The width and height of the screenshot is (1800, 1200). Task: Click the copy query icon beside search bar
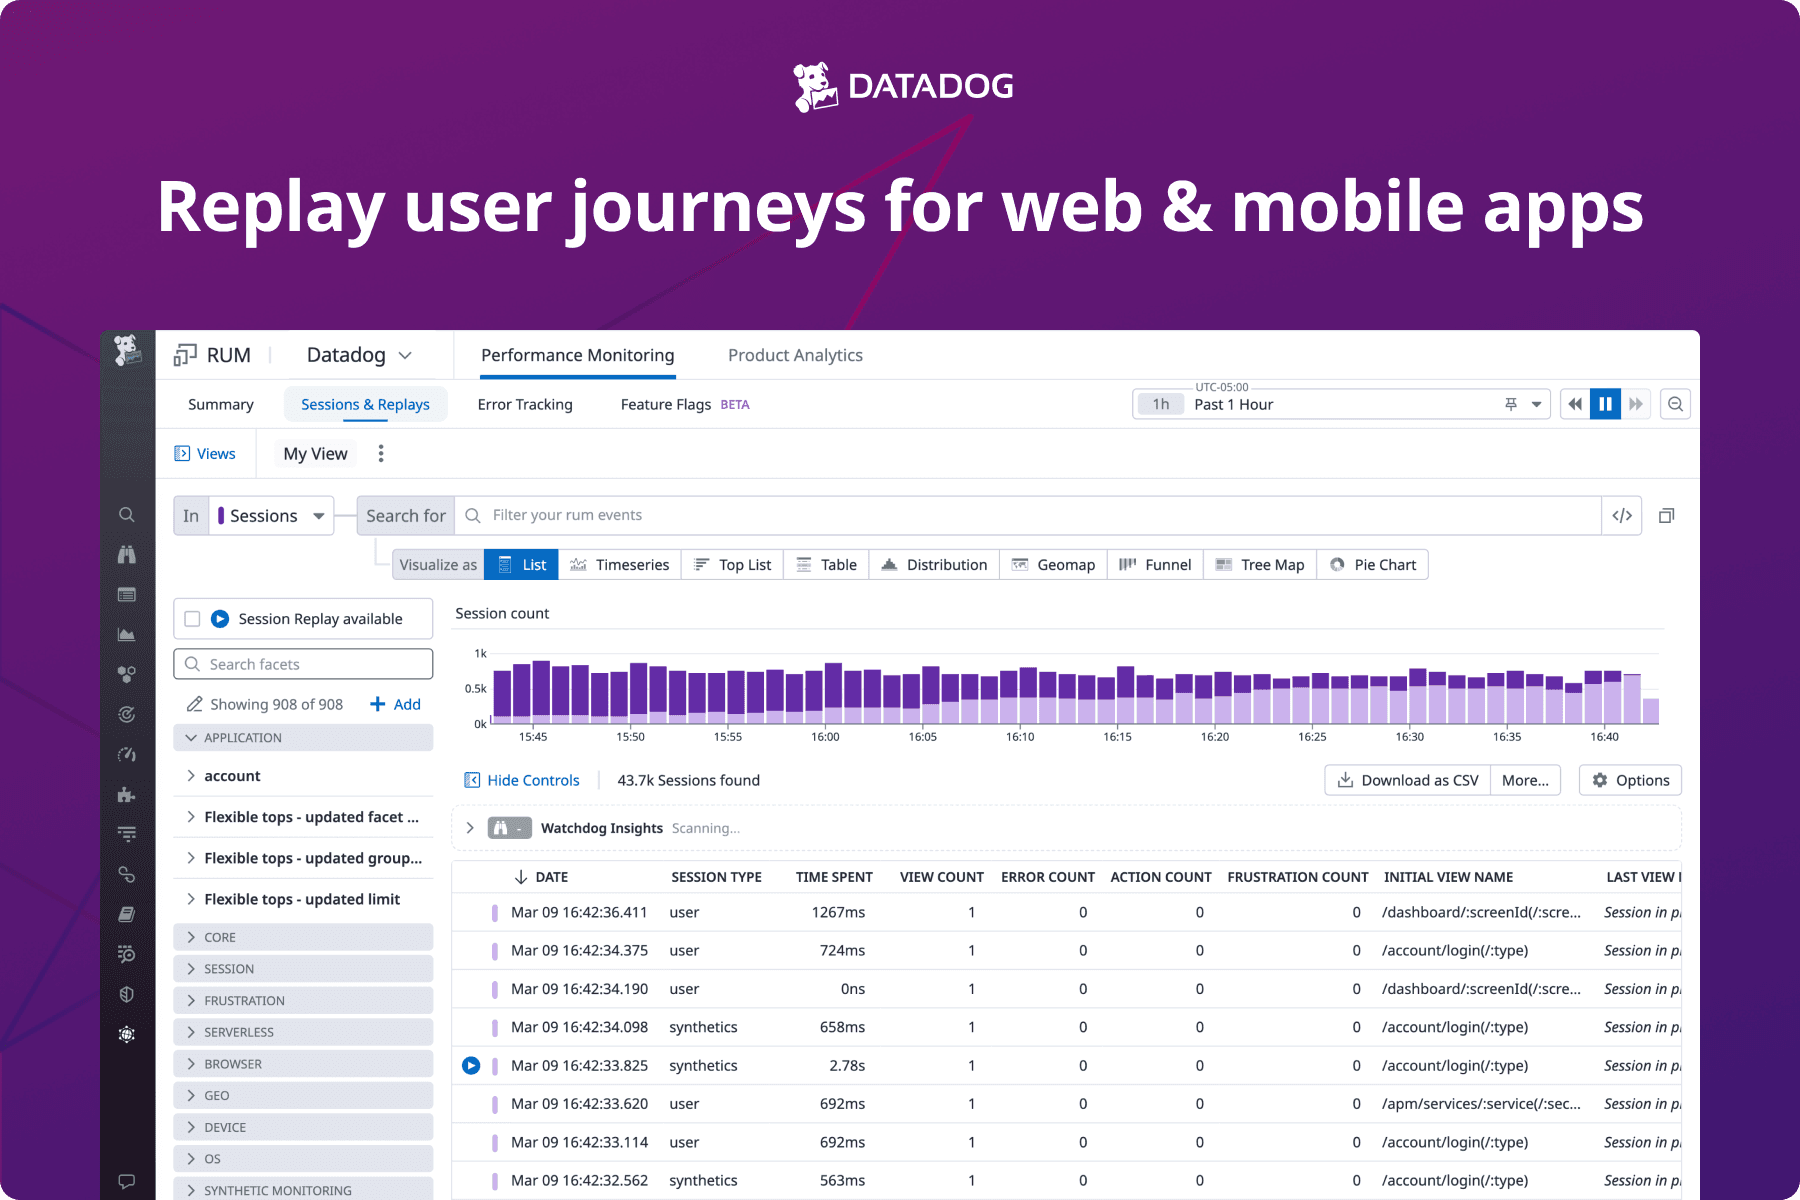point(1666,516)
